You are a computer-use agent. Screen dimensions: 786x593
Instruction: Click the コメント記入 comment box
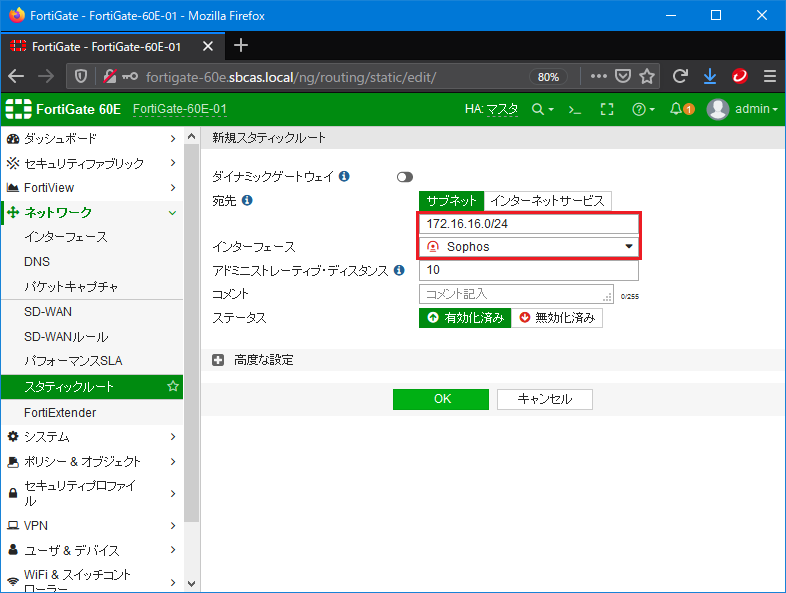point(516,294)
